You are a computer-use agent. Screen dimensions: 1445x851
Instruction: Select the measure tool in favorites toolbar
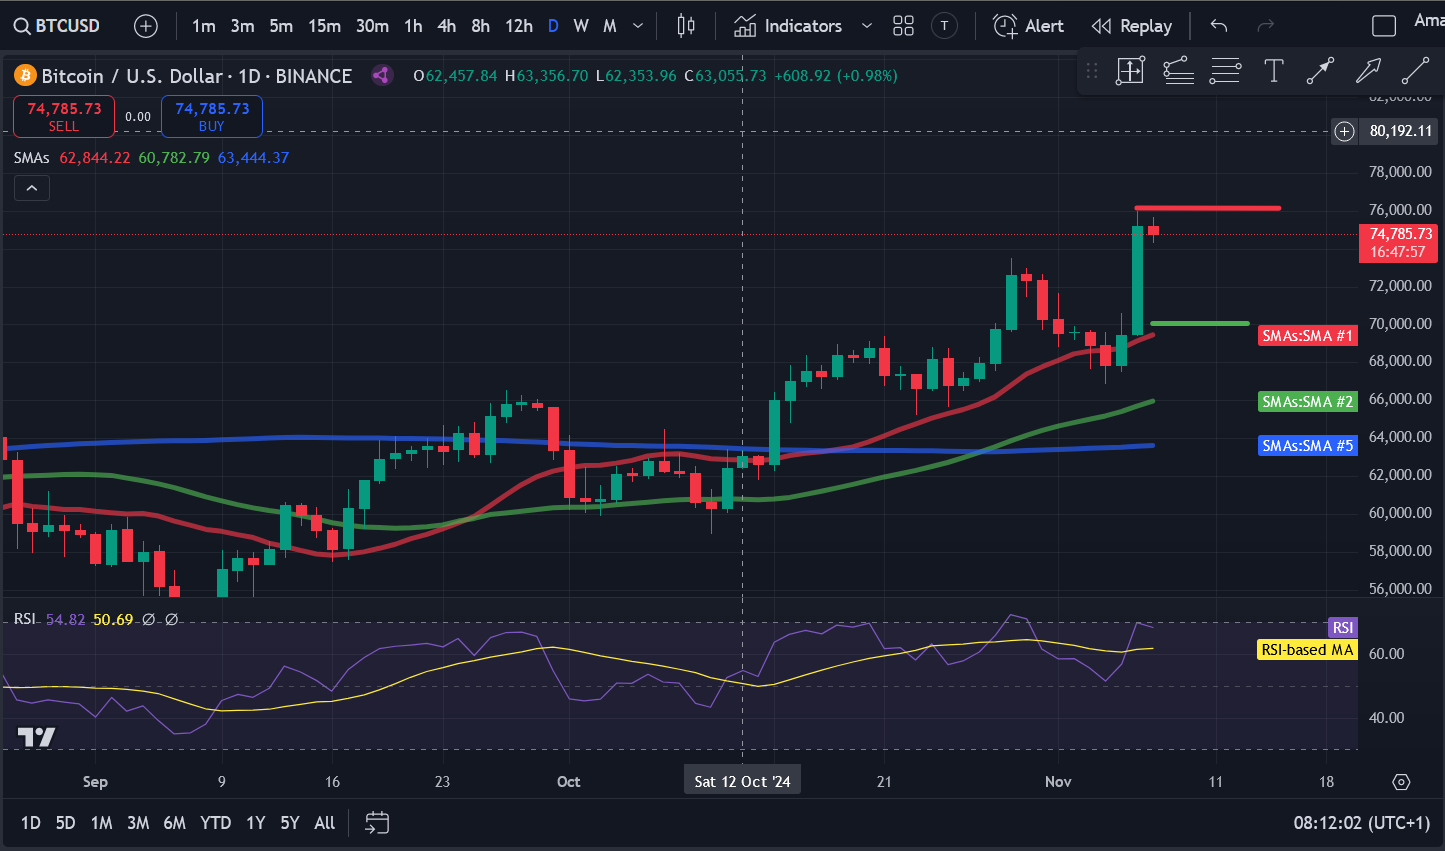coord(1130,71)
